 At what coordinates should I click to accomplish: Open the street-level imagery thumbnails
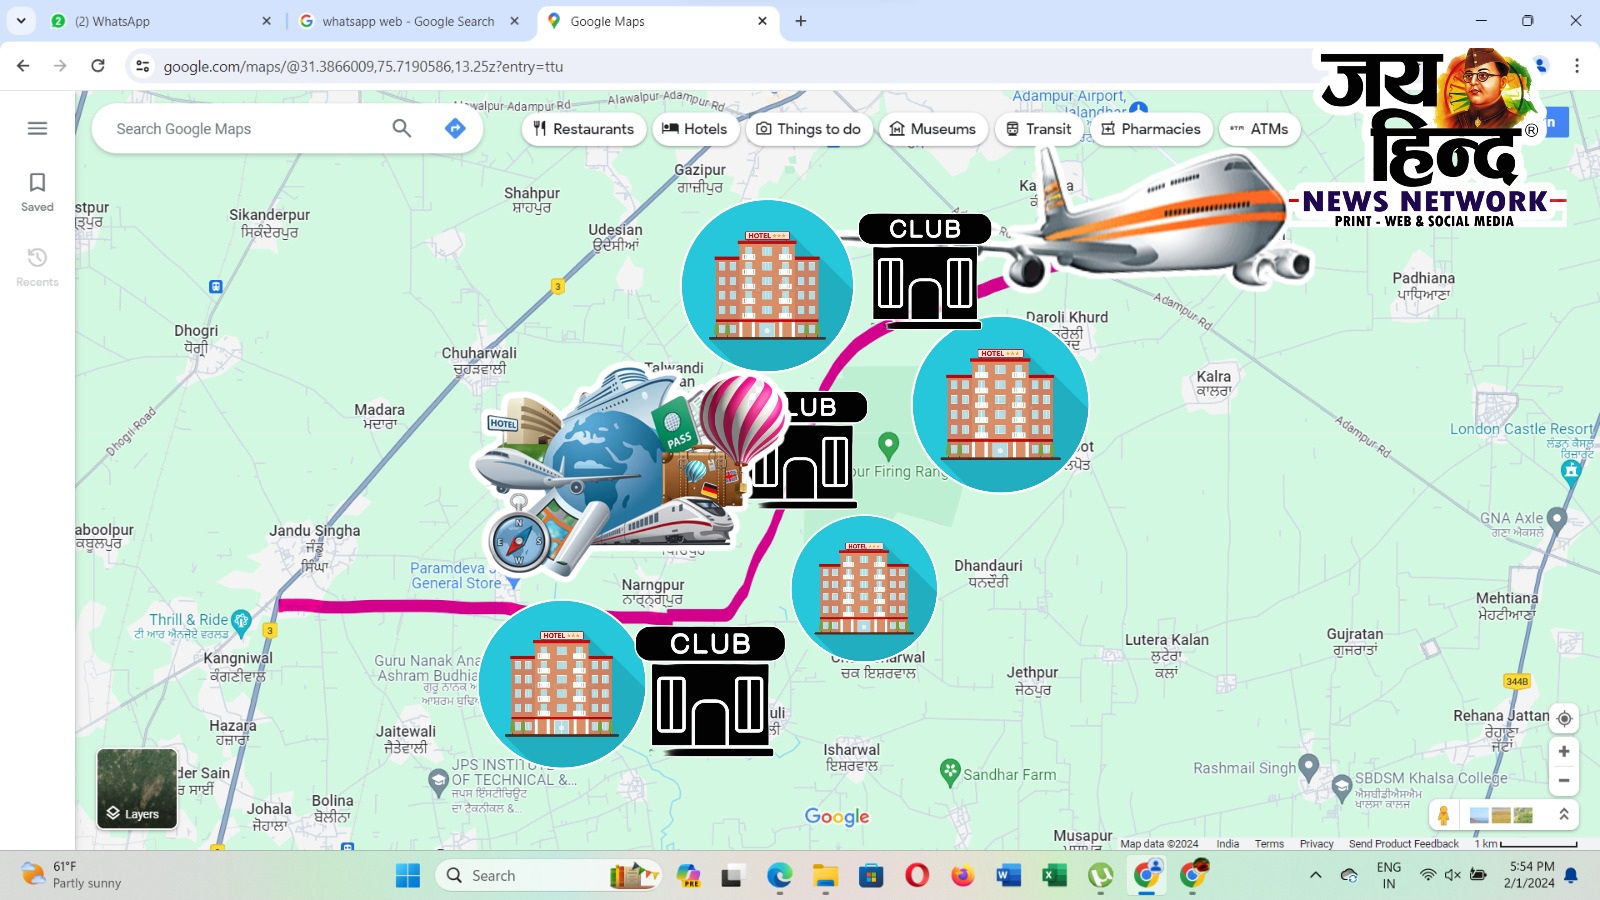click(1501, 815)
